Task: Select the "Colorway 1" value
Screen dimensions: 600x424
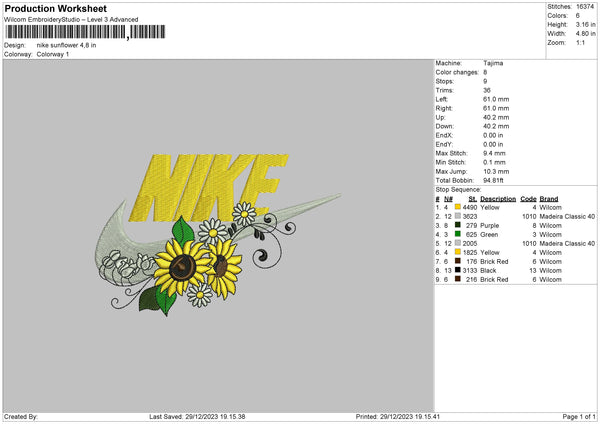Action: pyautogui.click(x=53, y=54)
